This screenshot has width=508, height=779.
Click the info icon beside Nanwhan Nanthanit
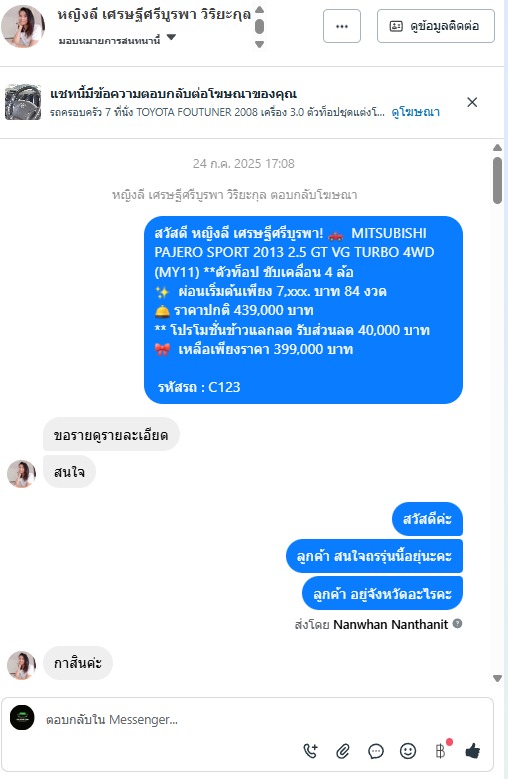(x=457, y=623)
